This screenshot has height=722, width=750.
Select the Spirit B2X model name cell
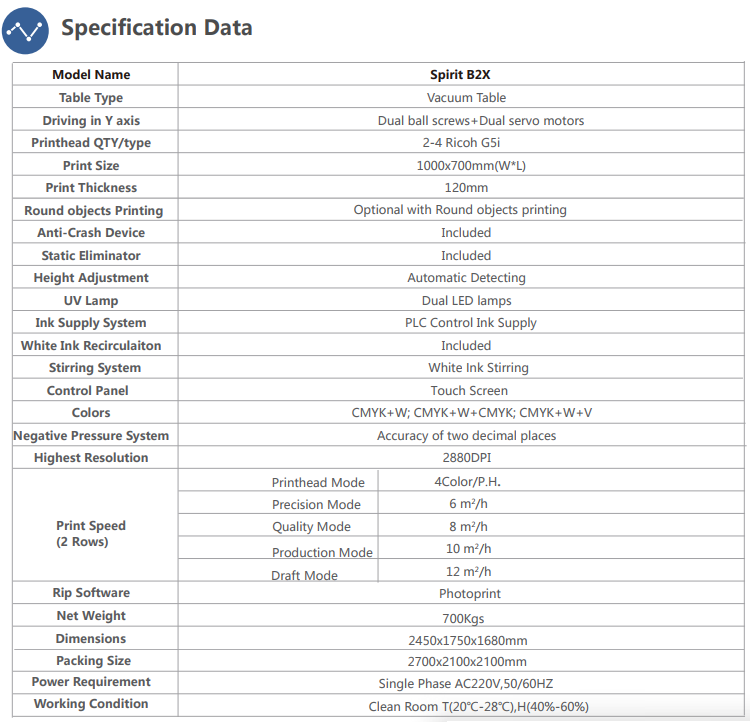[x=460, y=75]
